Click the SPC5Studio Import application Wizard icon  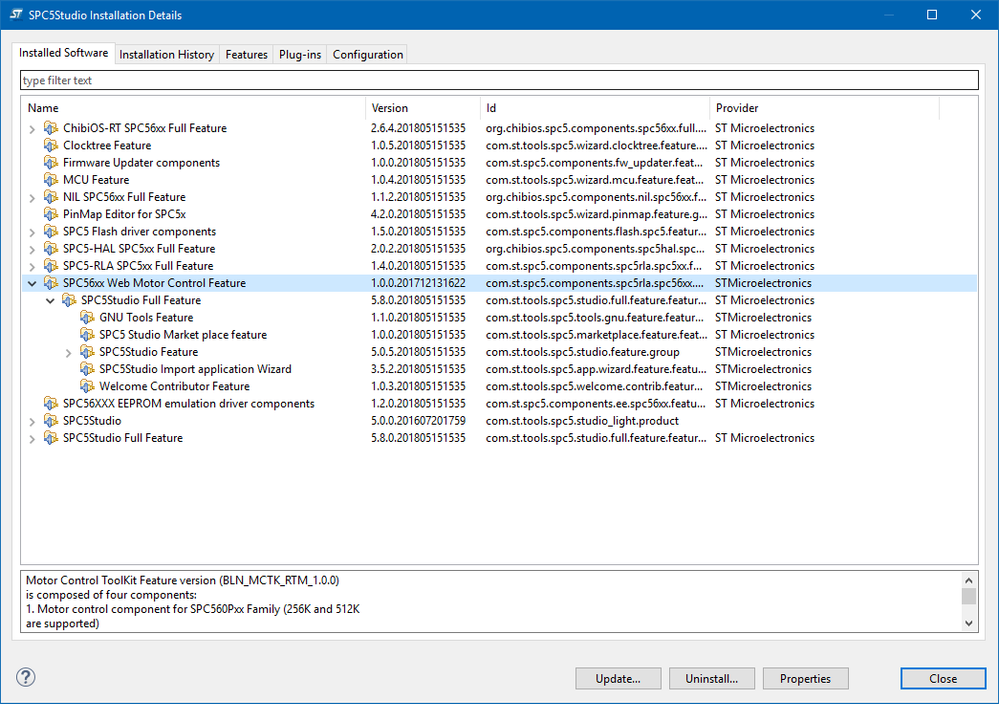click(x=87, y=369)
